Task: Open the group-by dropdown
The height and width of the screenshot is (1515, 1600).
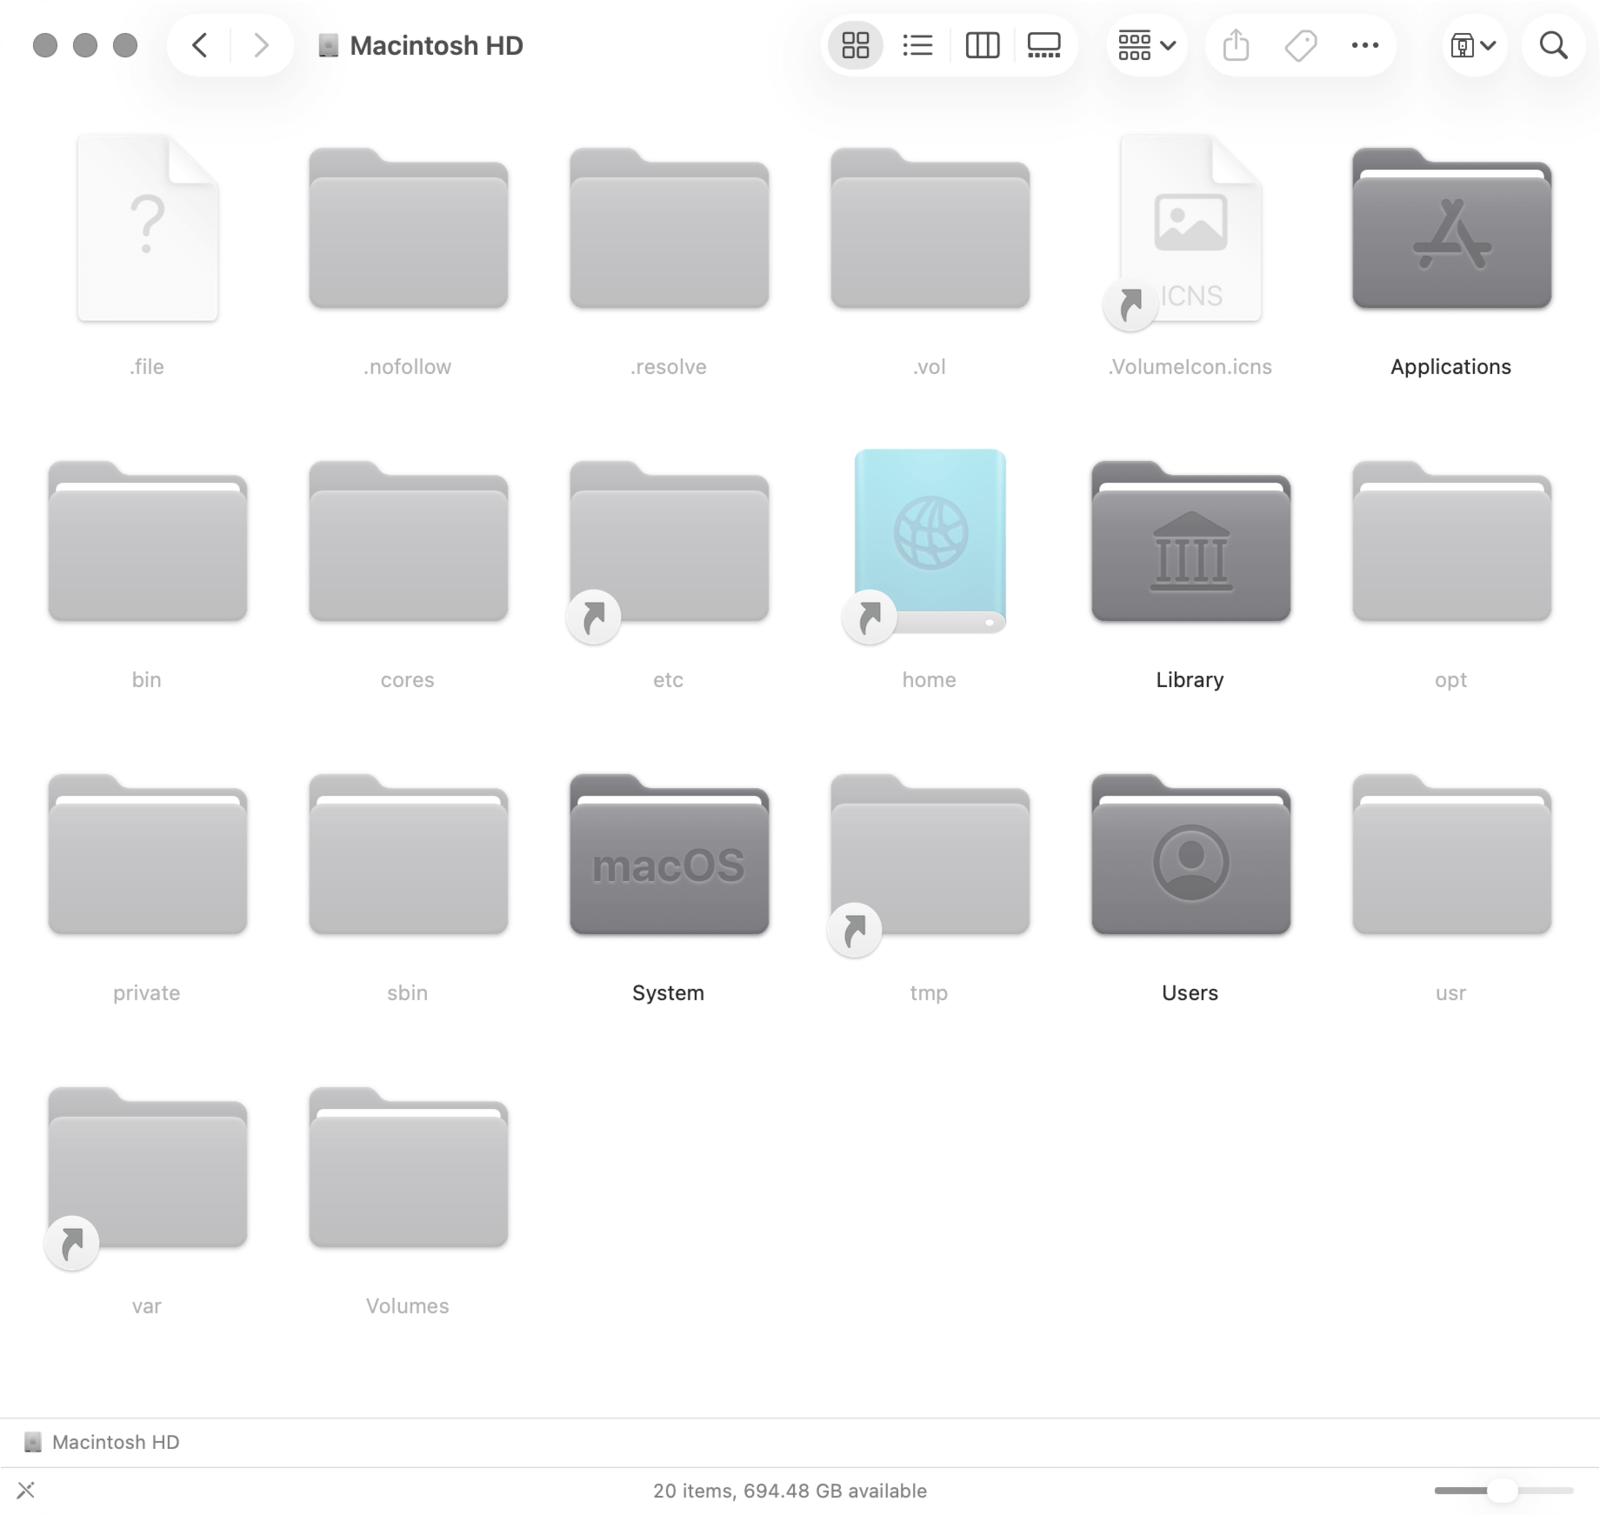Action: (1146, 45)
